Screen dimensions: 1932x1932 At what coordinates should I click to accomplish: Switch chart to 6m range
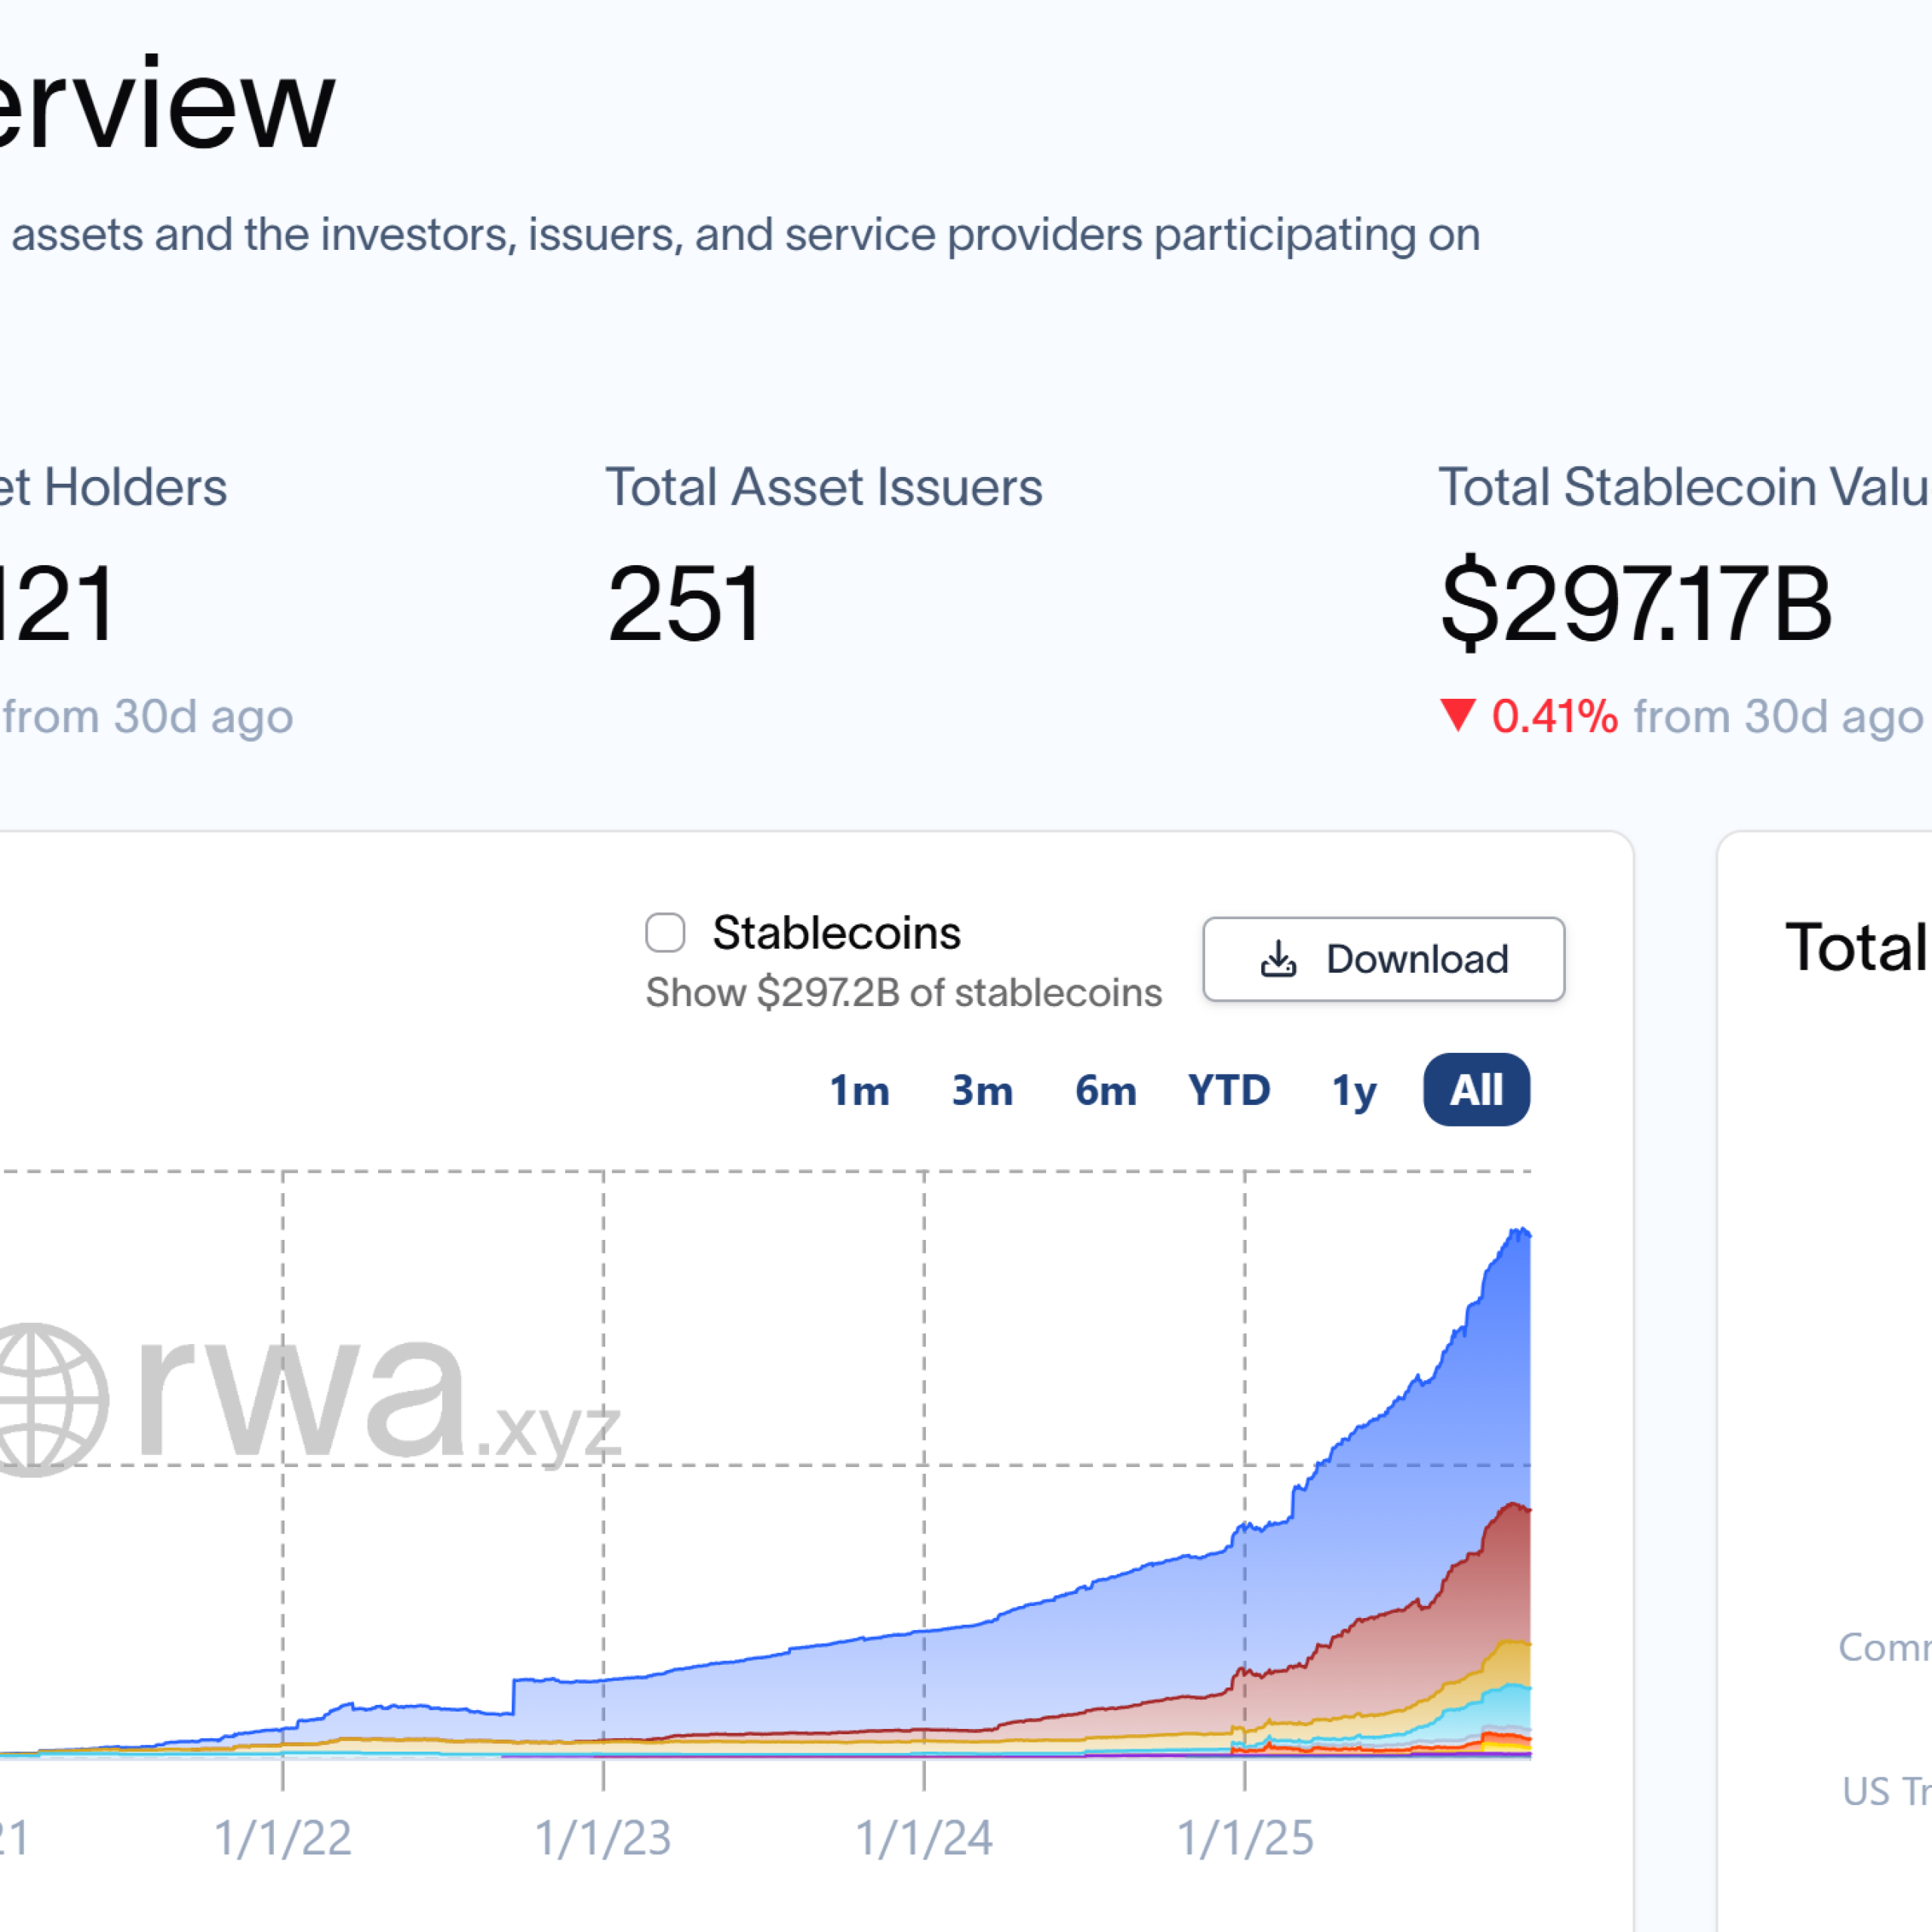point(1105,1090)
